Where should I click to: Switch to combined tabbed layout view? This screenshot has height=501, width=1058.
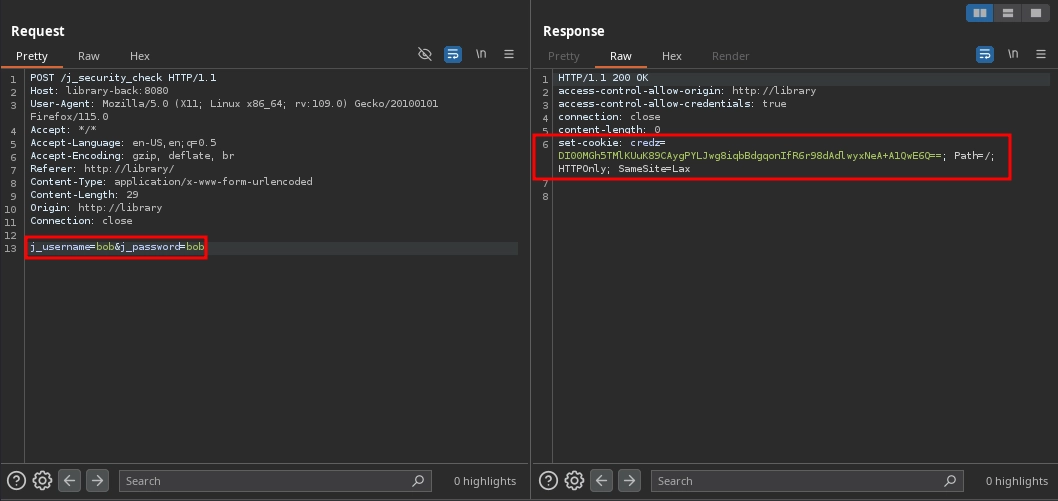(1036, 13)
